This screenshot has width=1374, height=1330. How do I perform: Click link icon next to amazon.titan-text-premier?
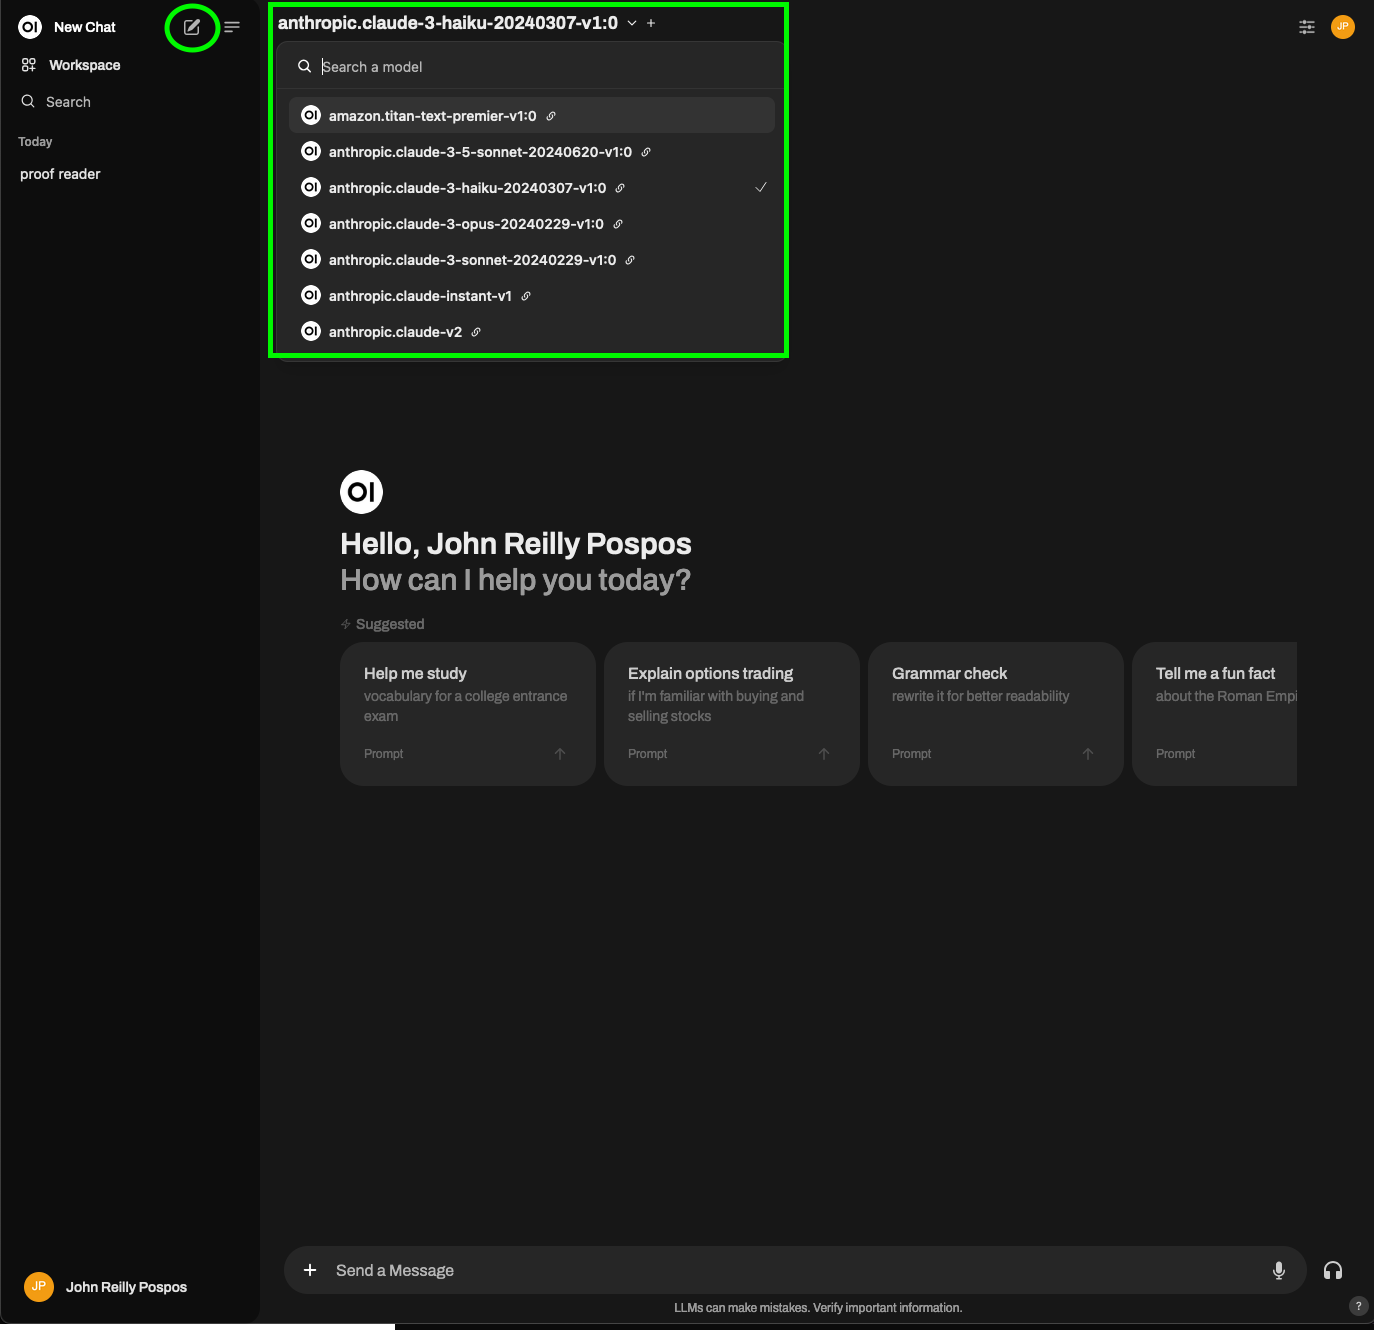[551, 116]
